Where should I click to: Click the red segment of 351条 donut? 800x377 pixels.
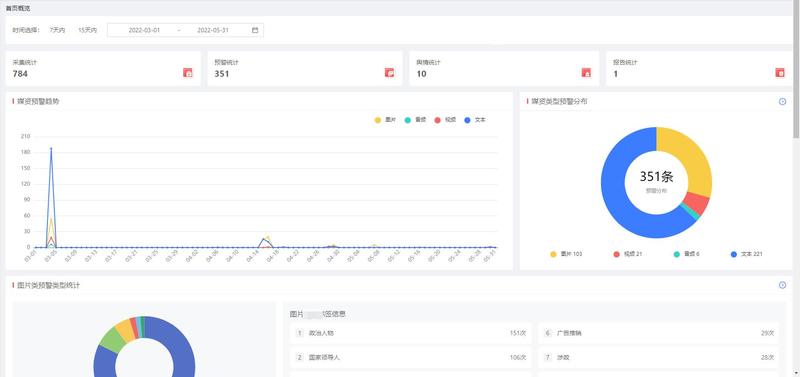[697, 203]
